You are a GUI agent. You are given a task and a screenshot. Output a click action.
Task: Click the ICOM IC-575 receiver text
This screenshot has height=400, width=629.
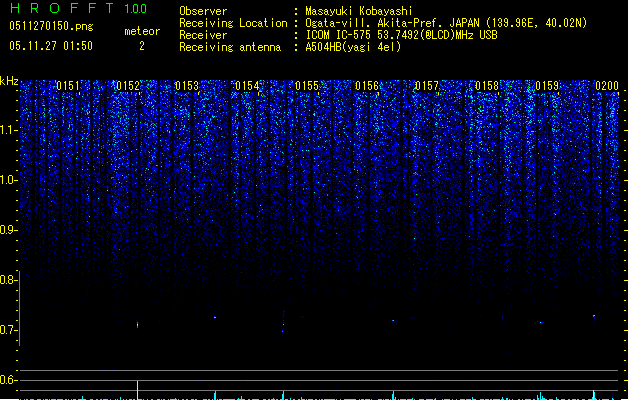coord(401,35)
